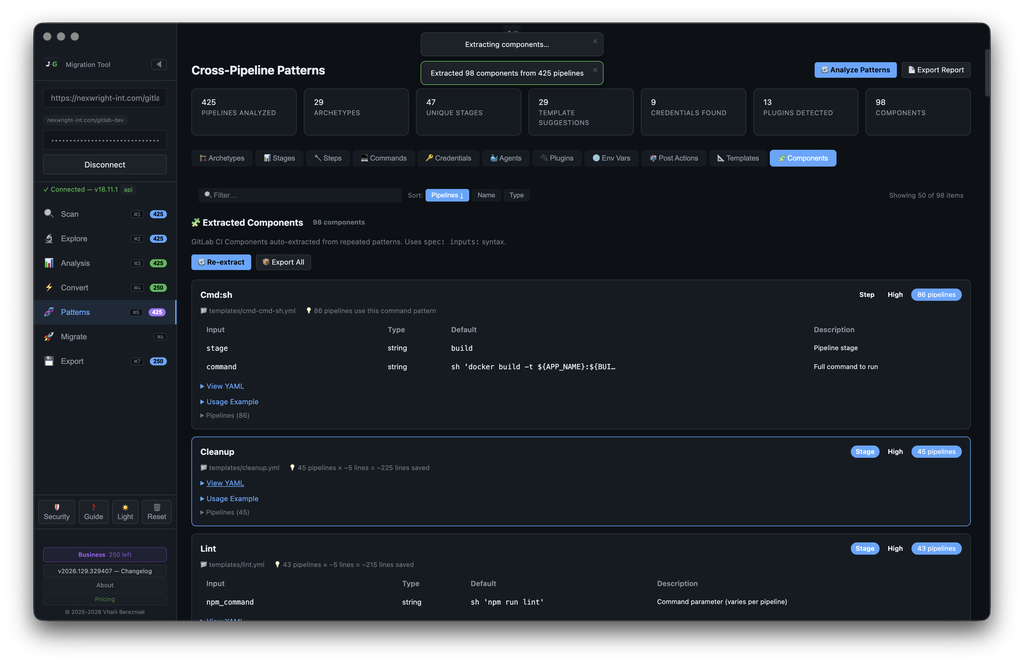Sort by Name

pos(486,195)
